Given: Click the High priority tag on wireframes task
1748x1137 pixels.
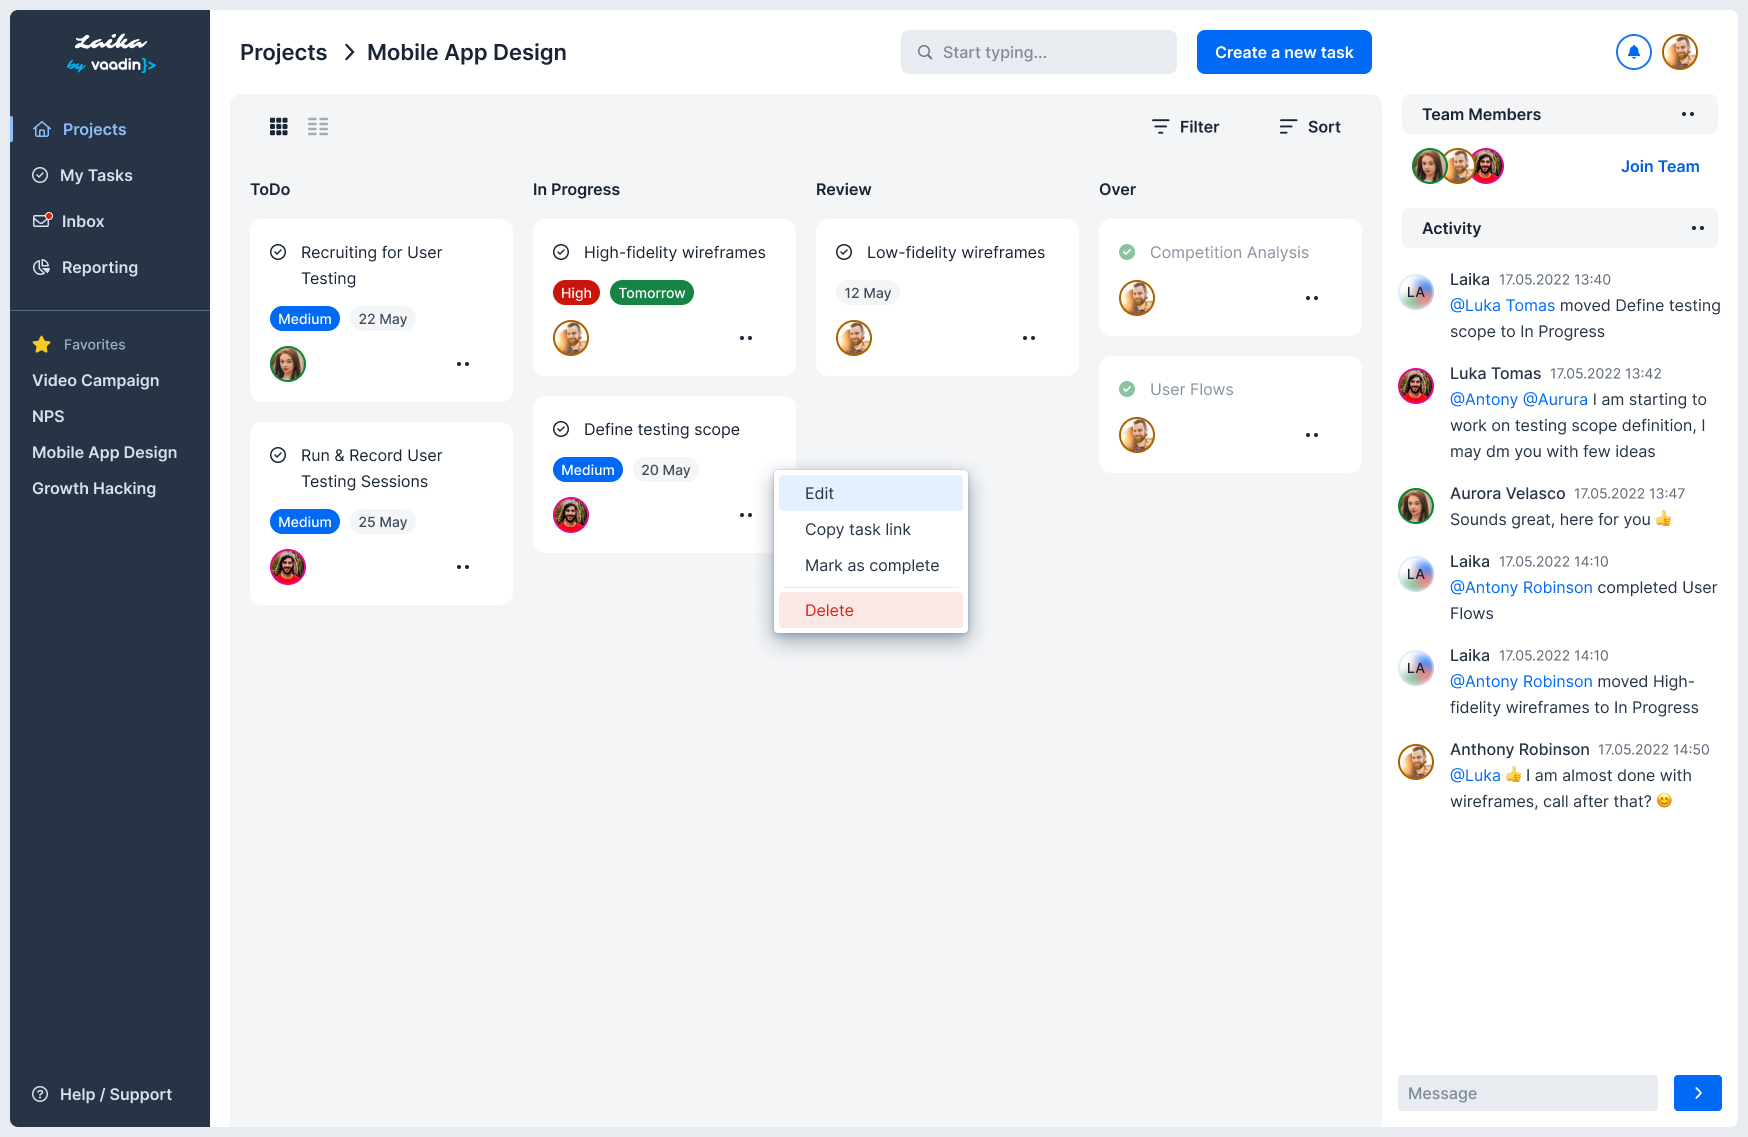Looking at the screenshot, I should tap(576, 292).
